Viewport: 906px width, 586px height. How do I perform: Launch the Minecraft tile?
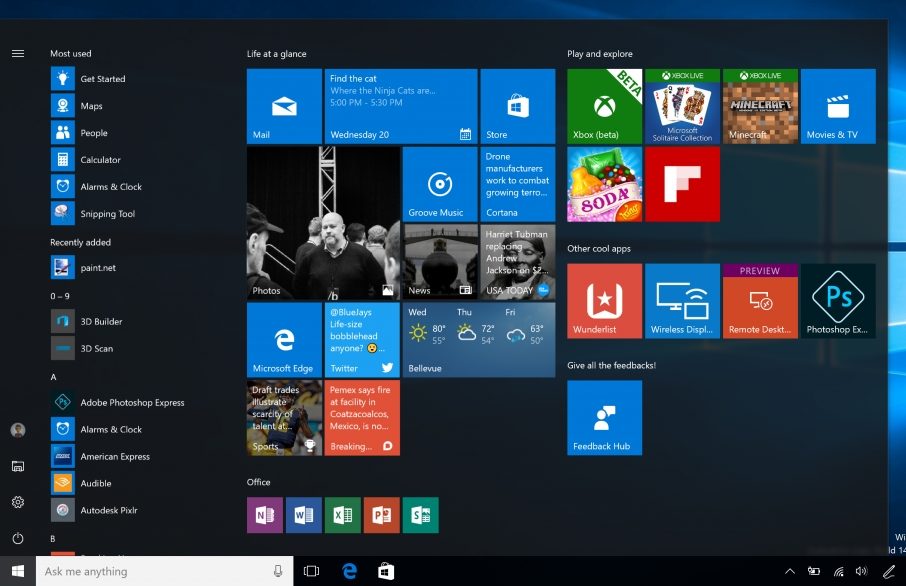[x=761, y=106]
